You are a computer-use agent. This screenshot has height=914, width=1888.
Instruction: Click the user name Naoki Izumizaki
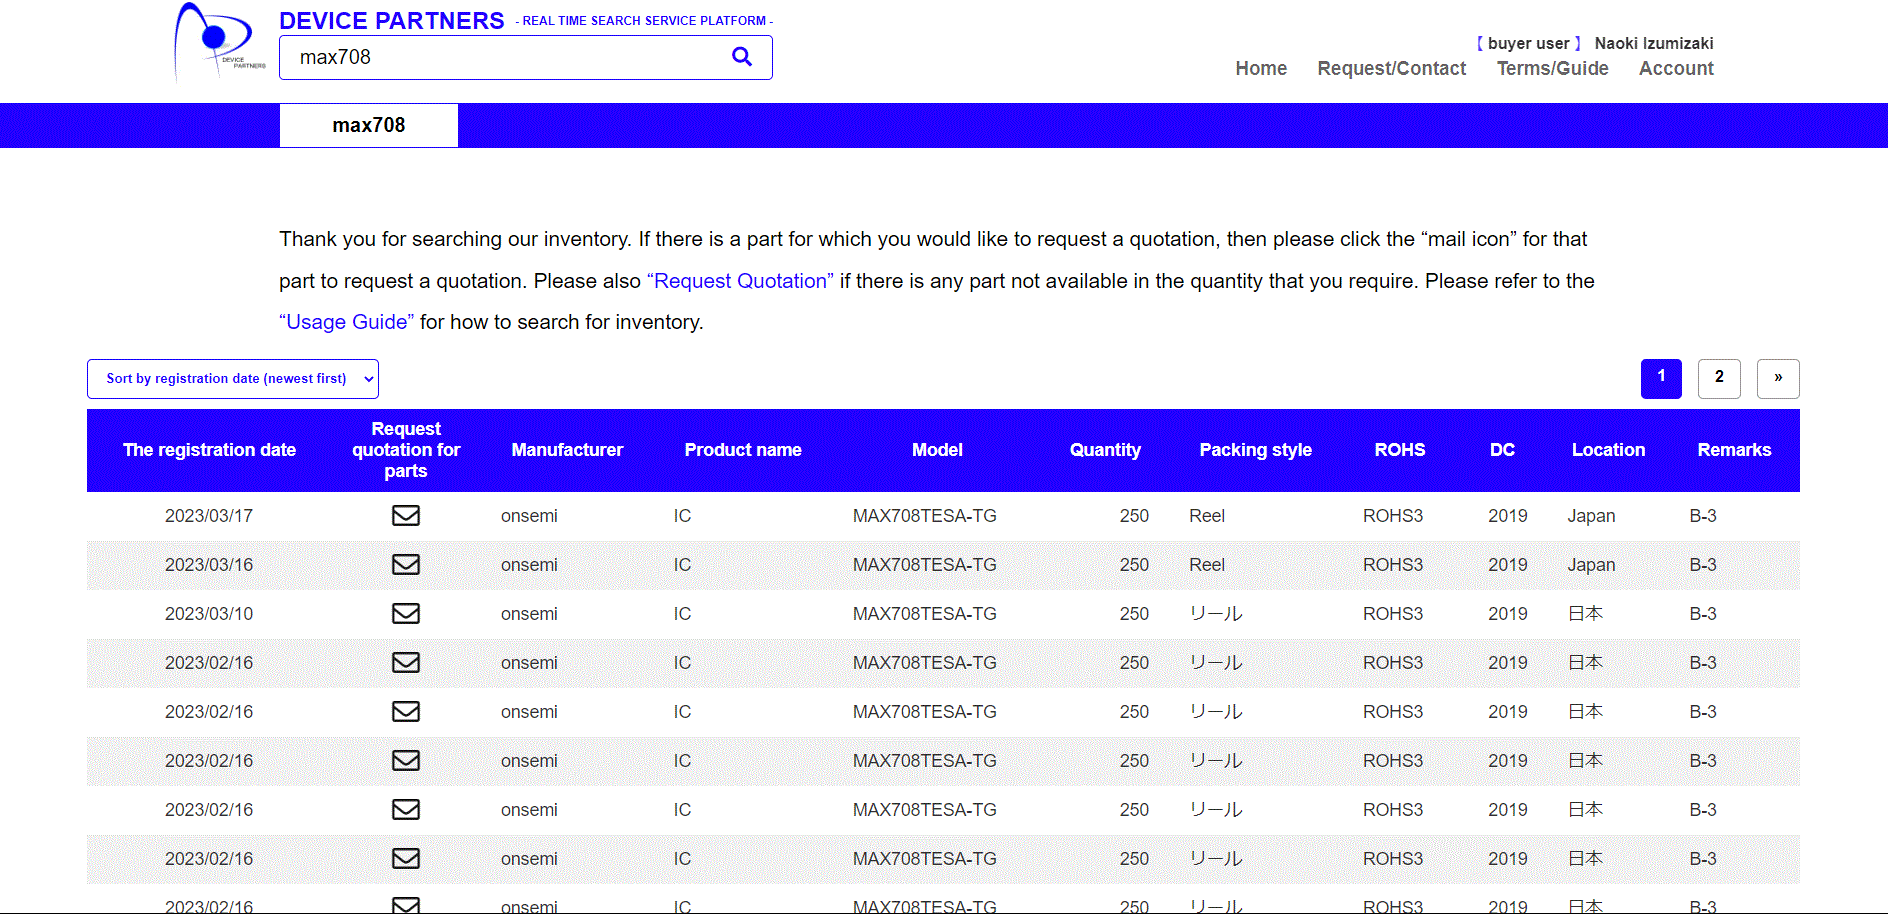pos(1654,43)
